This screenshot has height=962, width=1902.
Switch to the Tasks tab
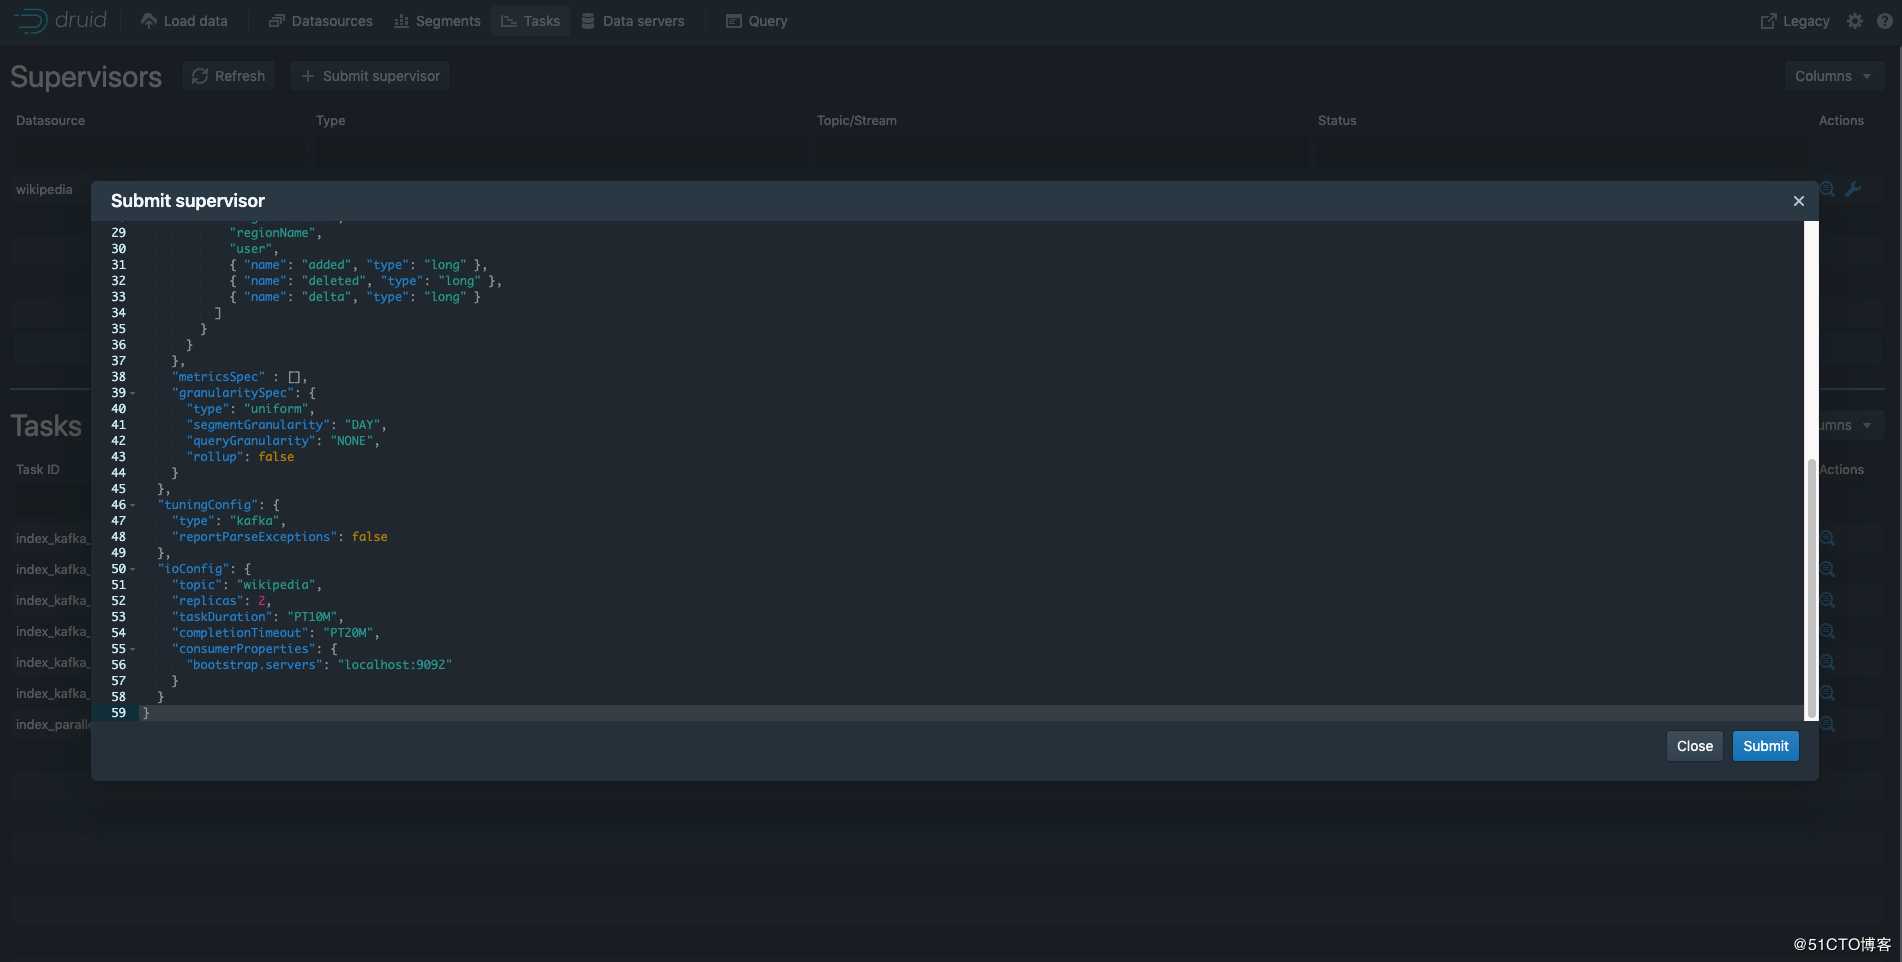pyautogui.click(x=530, y=21)
